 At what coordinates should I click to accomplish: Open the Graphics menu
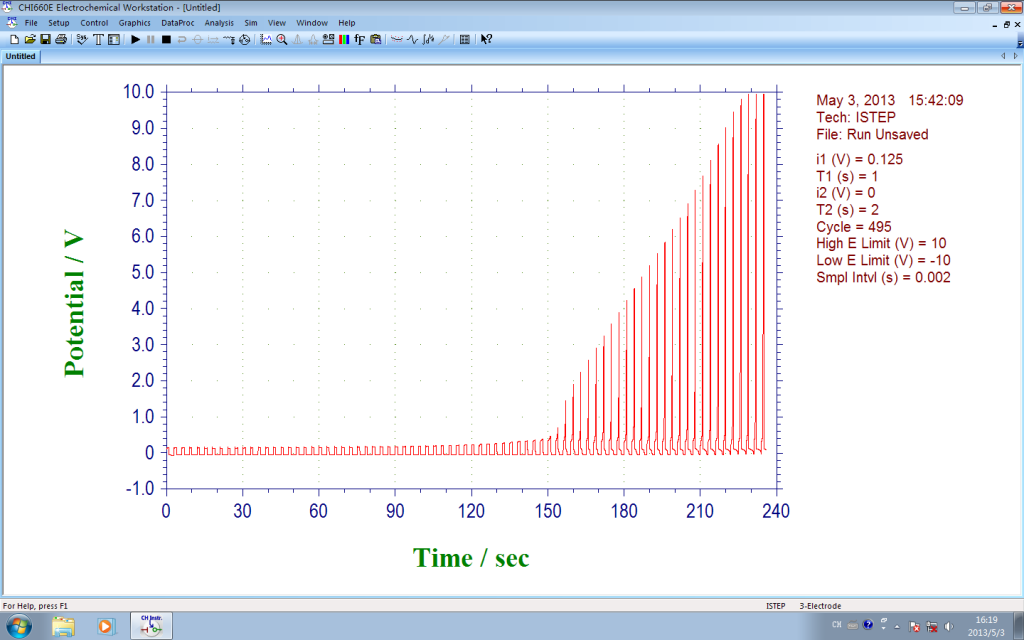(x=134, y=22)
